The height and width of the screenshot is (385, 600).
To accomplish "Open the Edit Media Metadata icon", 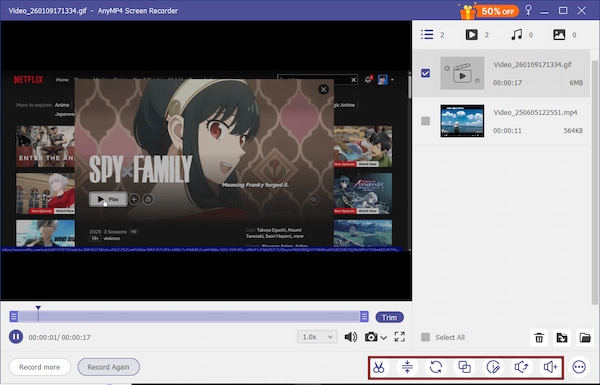I will tap(493, 367).
